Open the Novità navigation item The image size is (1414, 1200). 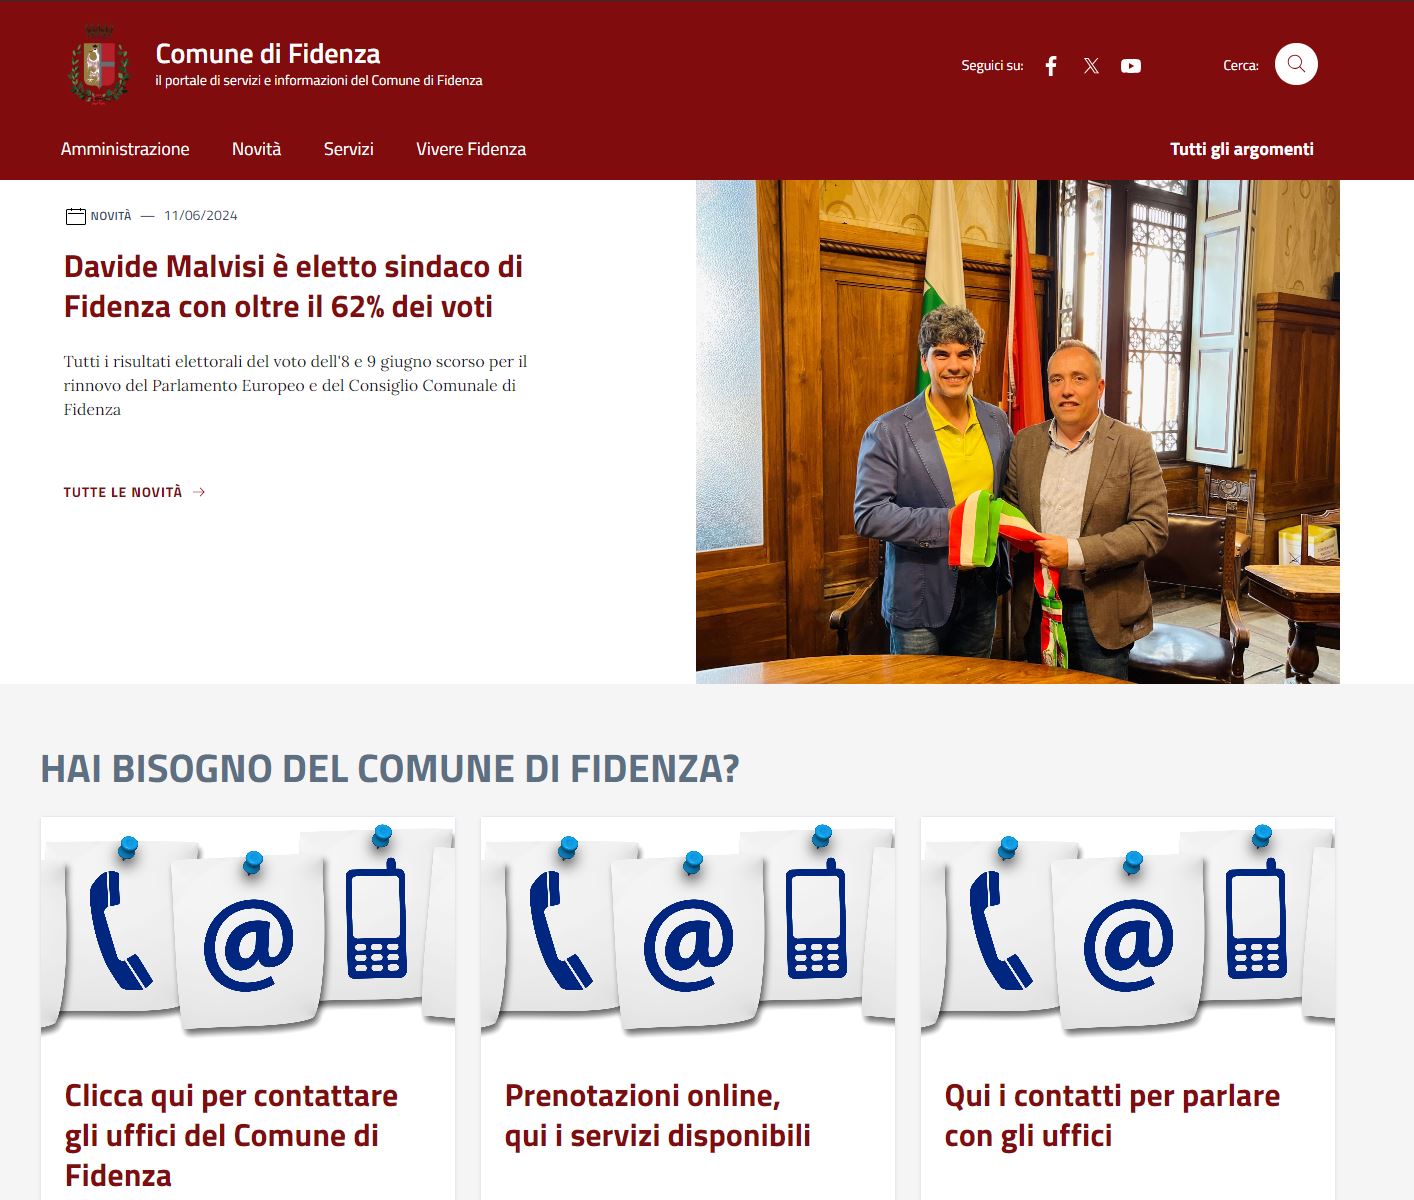pos(256,149)
